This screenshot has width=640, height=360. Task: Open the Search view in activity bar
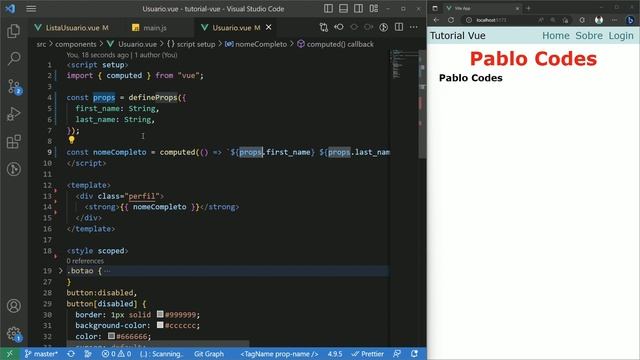[x=13, y=59]
